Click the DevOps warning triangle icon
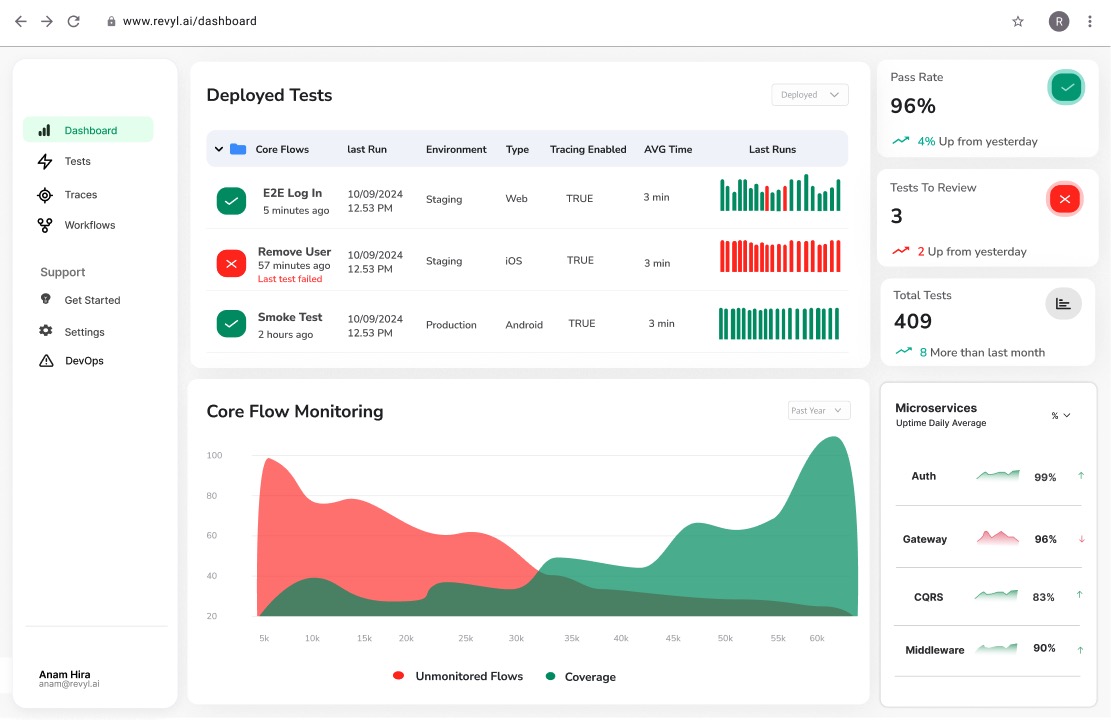The height and width of the screenshot is (720, 1111). (x=45, y=361)
